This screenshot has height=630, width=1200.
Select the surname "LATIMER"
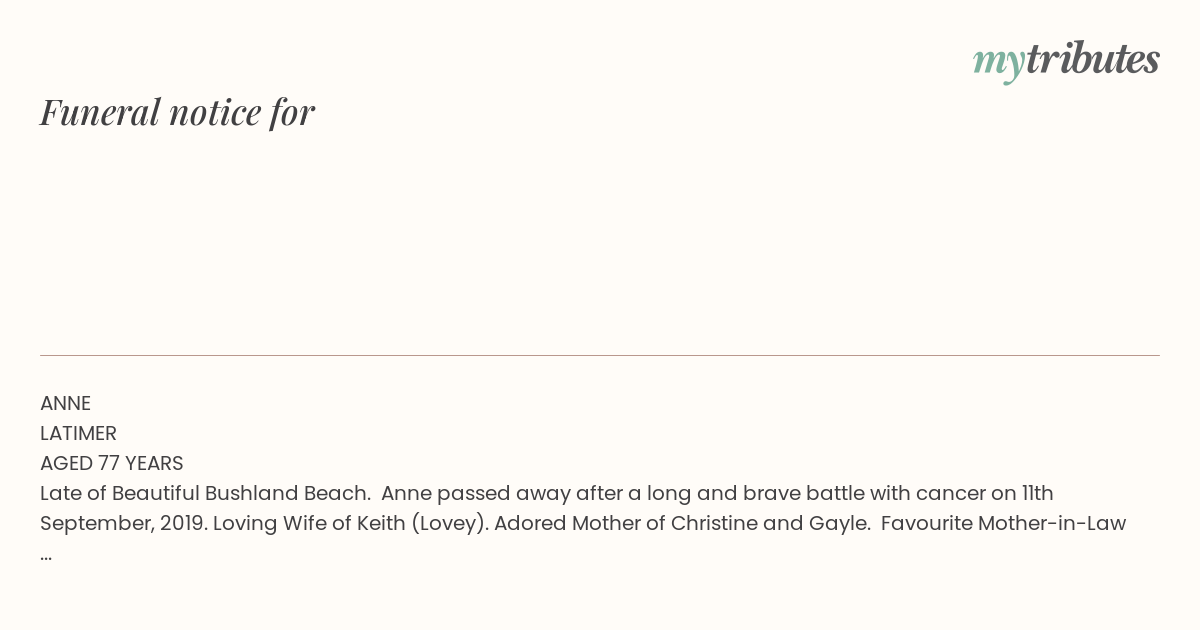click(x=78, y=433)
